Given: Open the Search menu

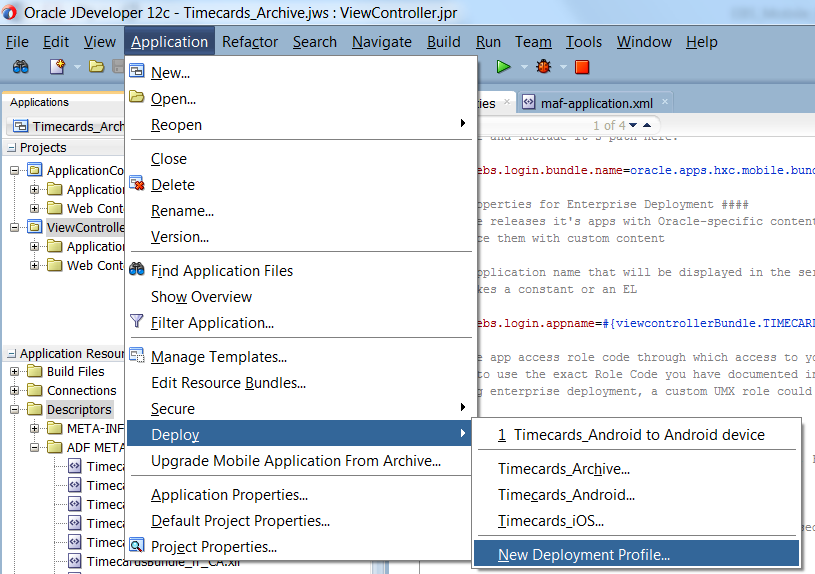Looking at the screenshot, I should pos(315,42).
